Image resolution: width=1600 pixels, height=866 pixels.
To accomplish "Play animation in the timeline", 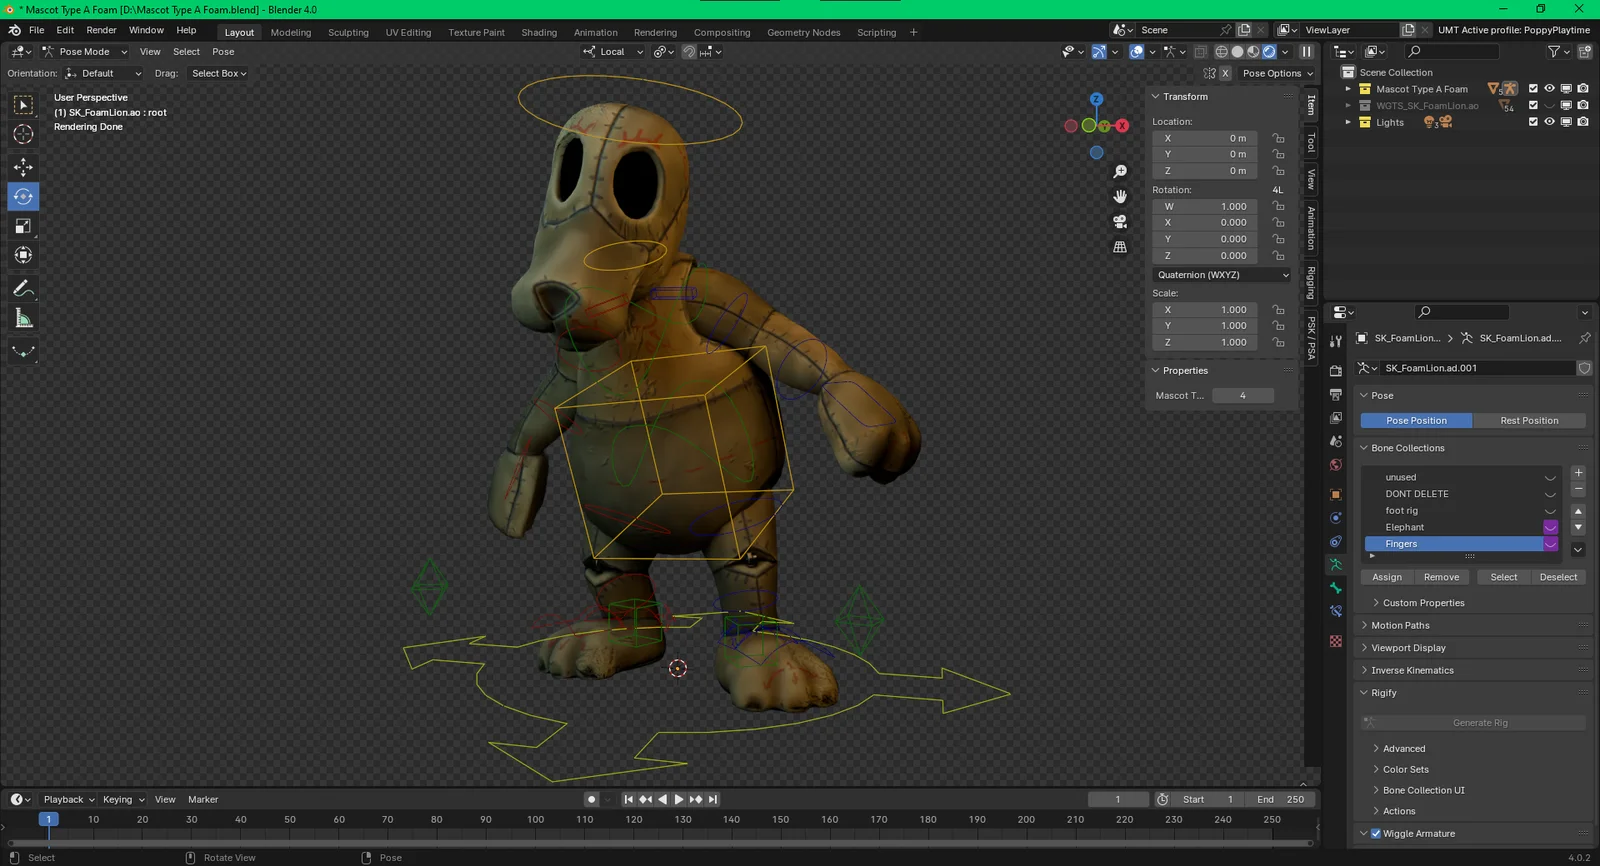I will [679, 799].
